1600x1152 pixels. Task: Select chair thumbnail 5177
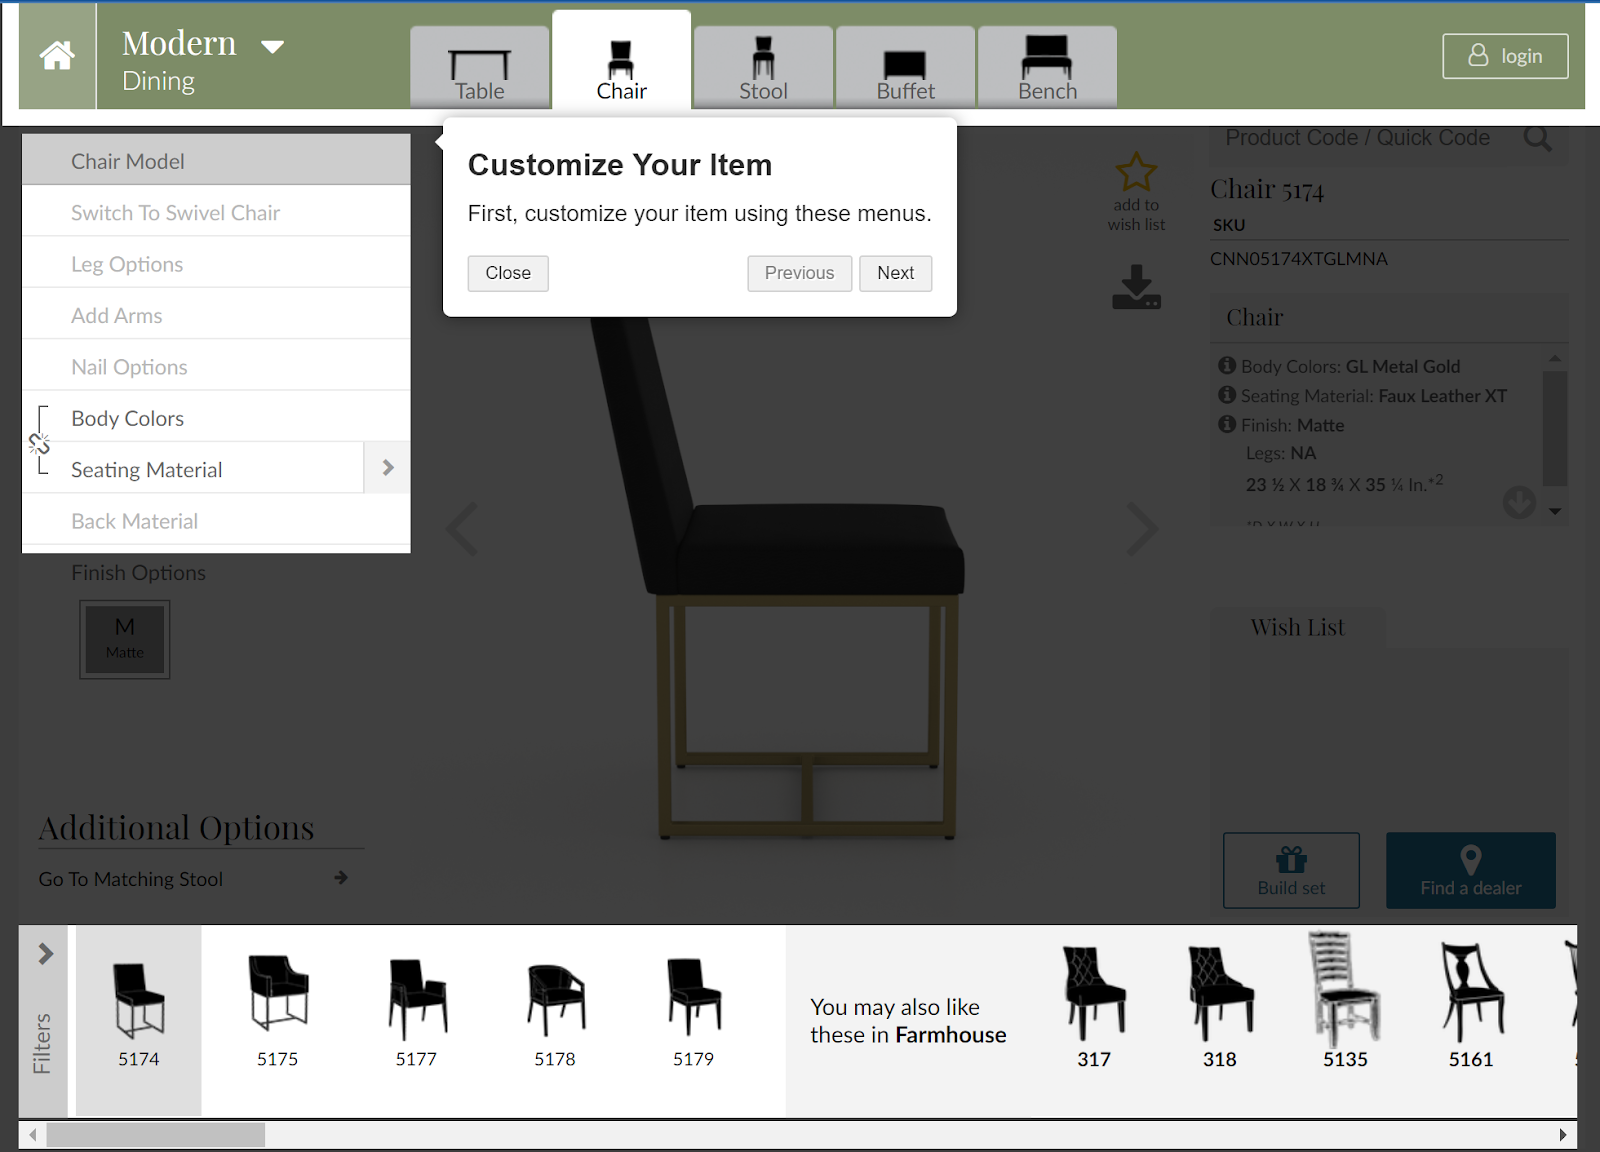417,1012
